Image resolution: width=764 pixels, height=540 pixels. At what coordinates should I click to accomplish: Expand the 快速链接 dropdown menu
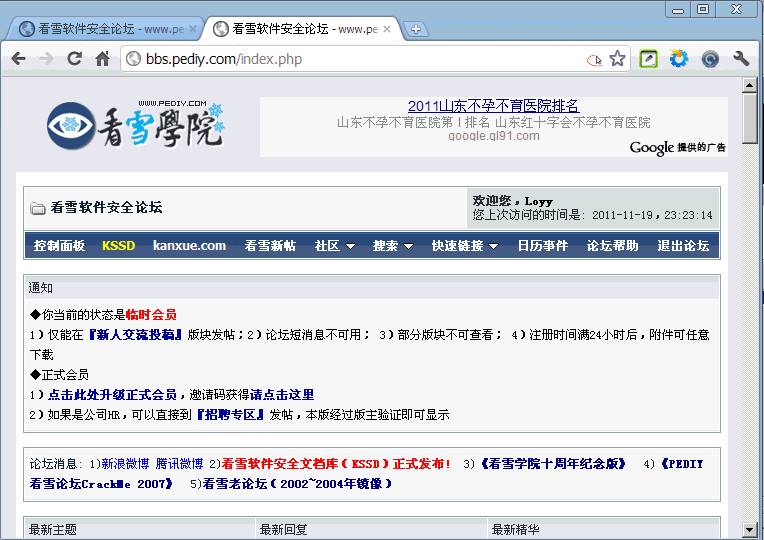[465, 246]
